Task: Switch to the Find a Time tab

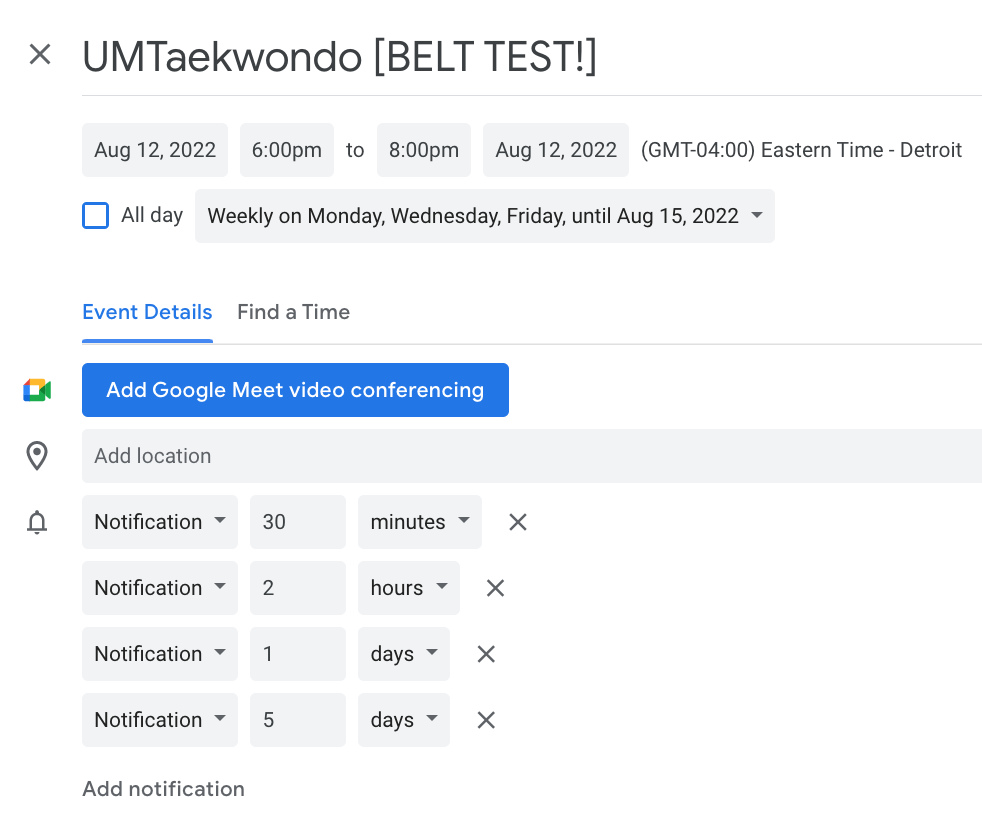Action: [293, 312]
